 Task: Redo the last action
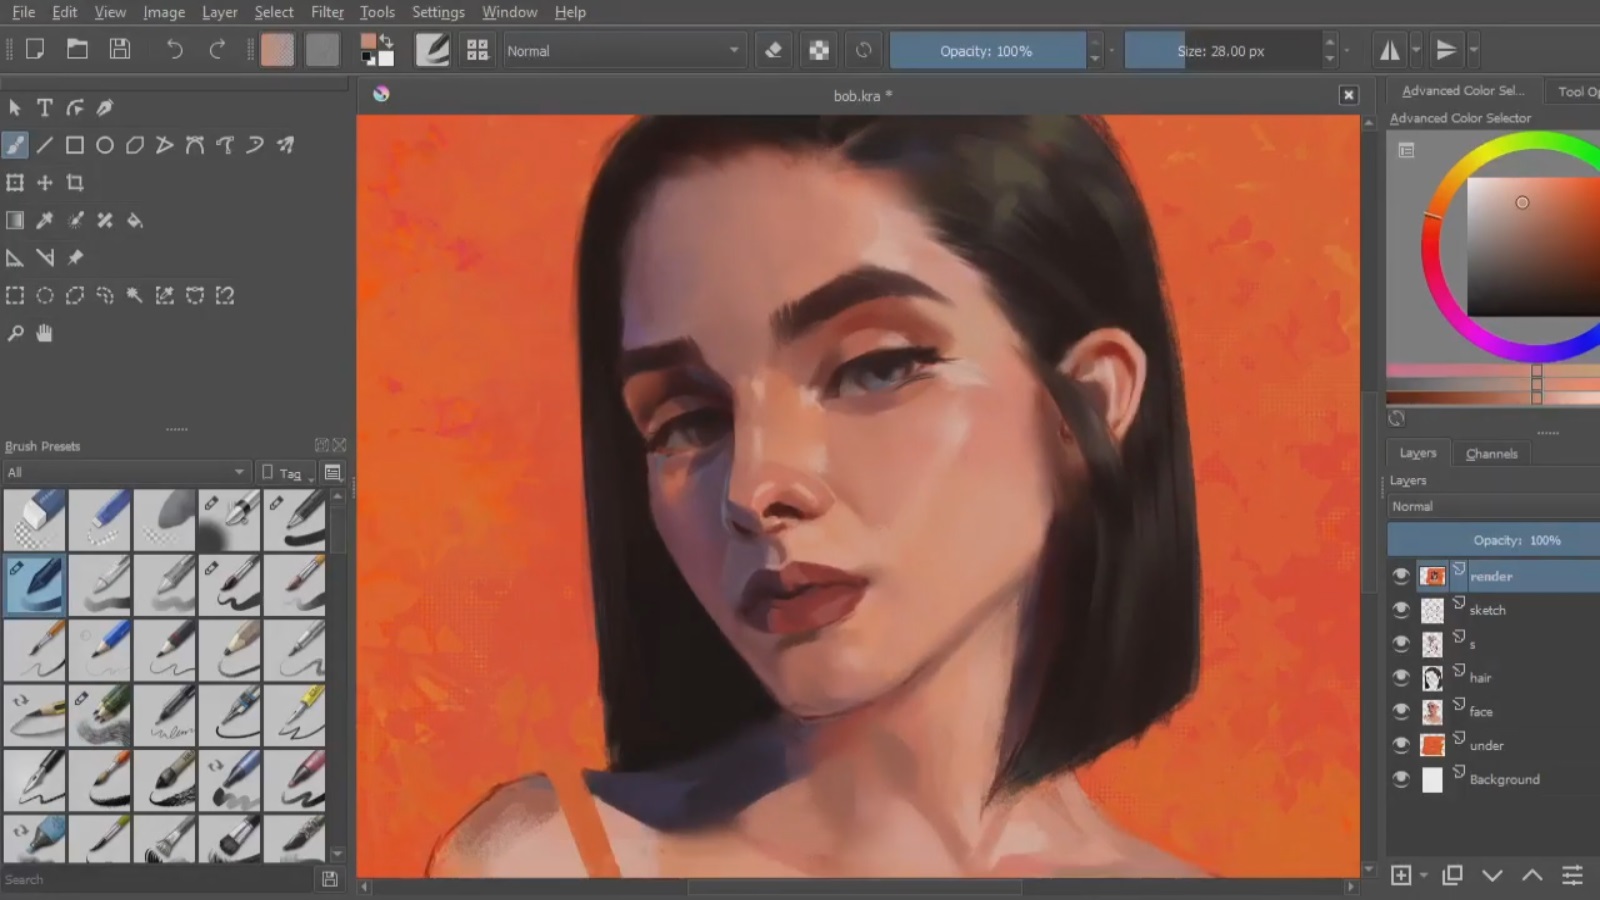[217, 50]
